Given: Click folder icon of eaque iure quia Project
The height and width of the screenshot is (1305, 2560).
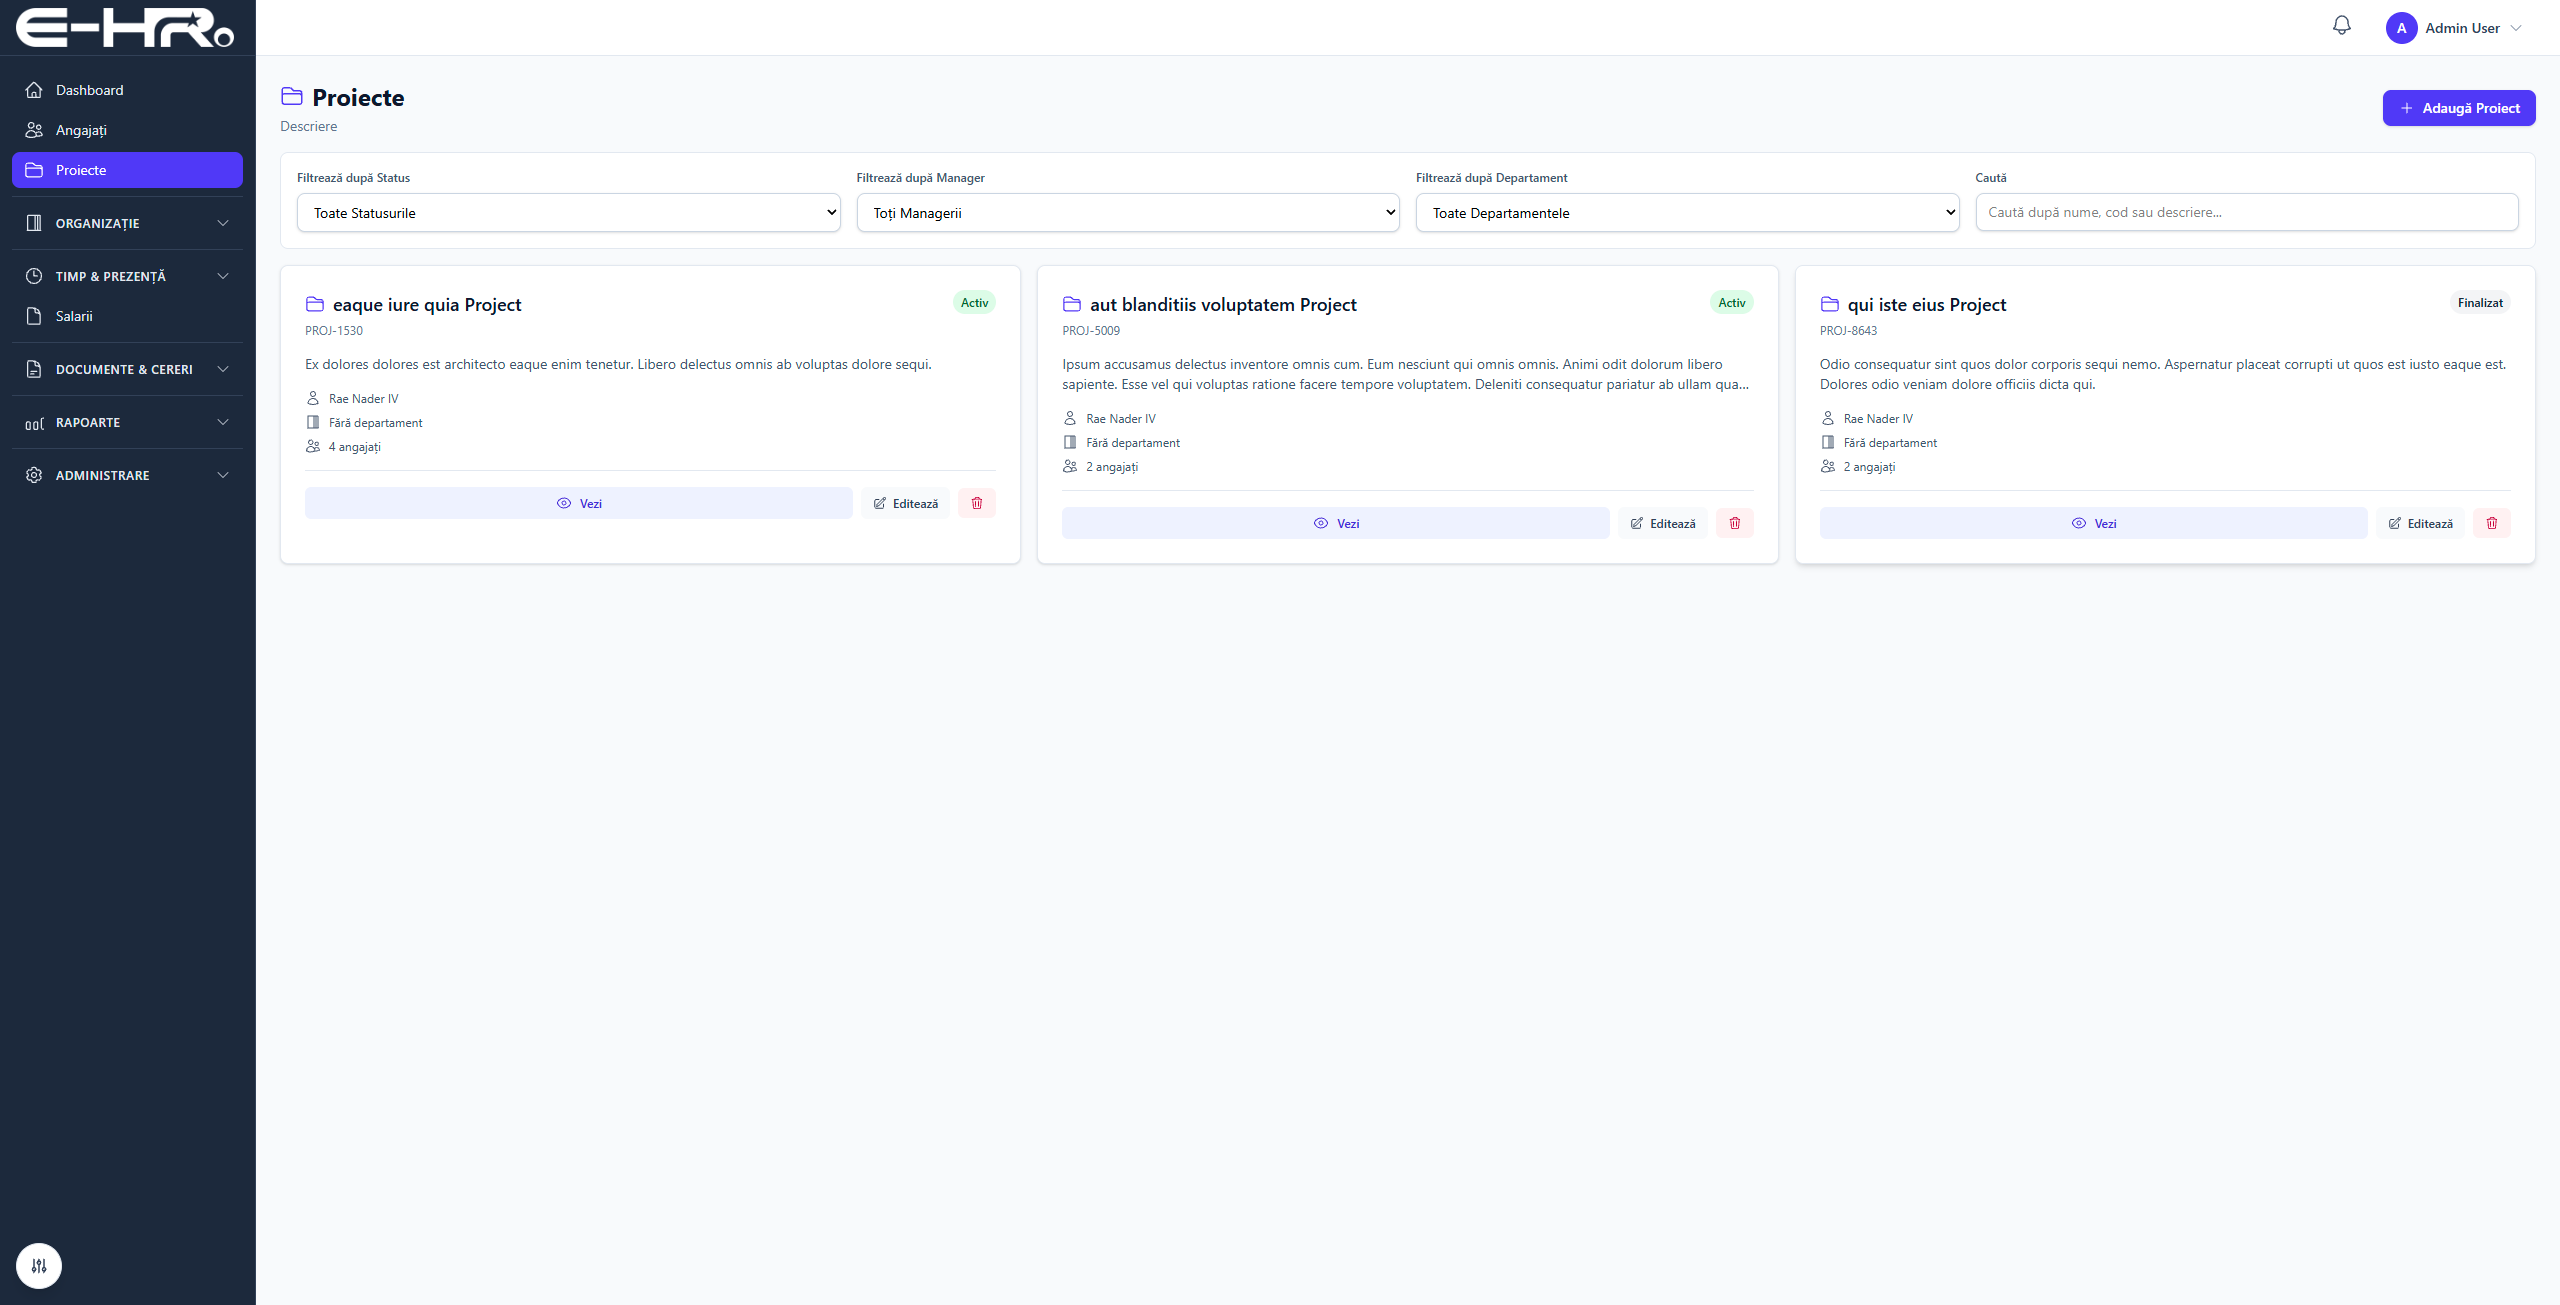Looking at the screenshot, I should (x=315, y=304).
